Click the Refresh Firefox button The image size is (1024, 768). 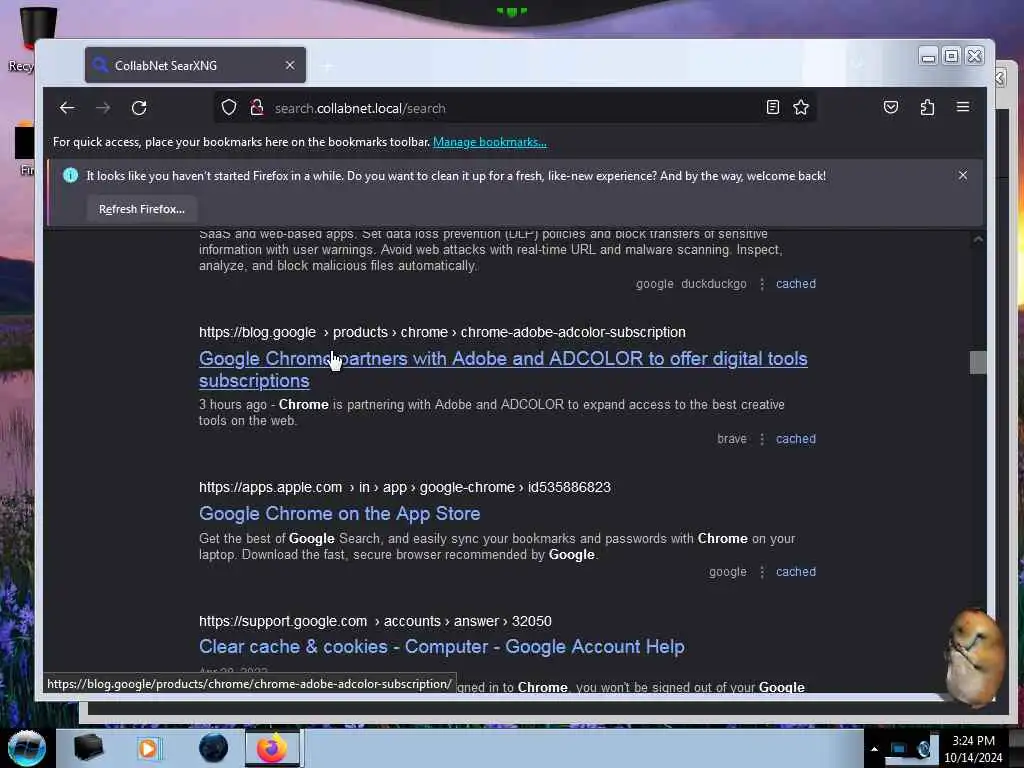142,209
